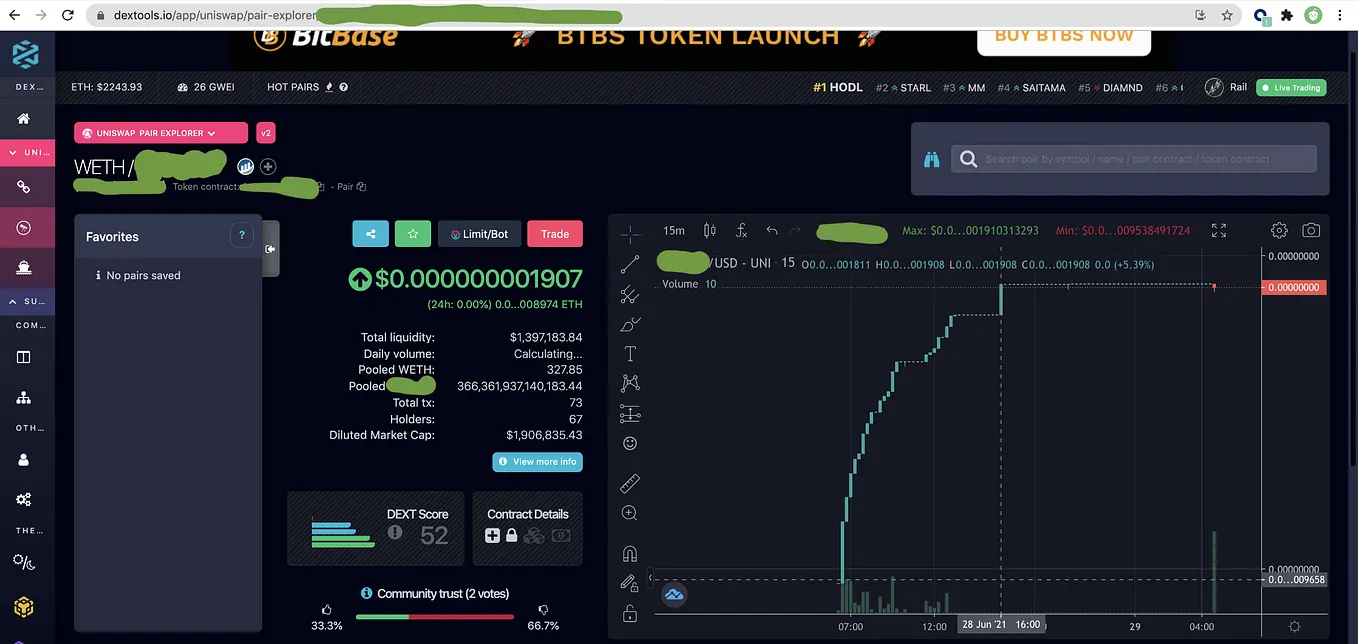Collapse the Favorites panel with the arrow tab
The width and height of the screenshot is (1358, 644).
270,248
